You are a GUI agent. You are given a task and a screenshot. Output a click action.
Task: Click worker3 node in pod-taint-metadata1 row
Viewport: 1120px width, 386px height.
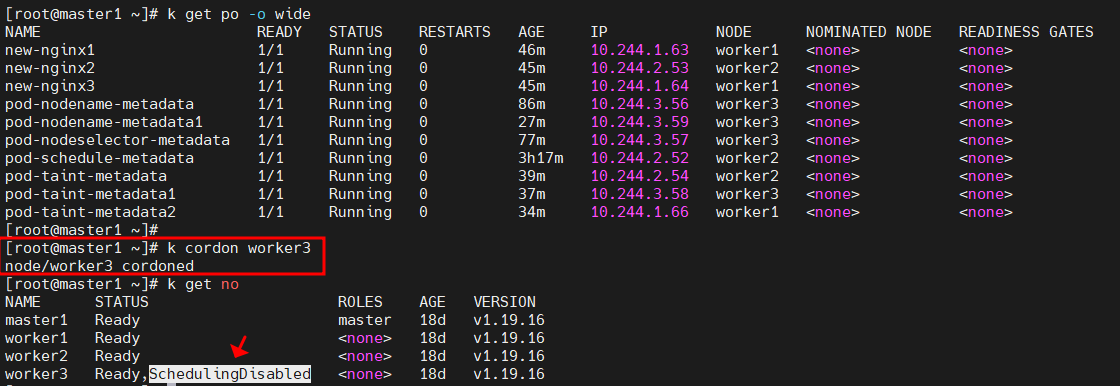coord(747,194)
